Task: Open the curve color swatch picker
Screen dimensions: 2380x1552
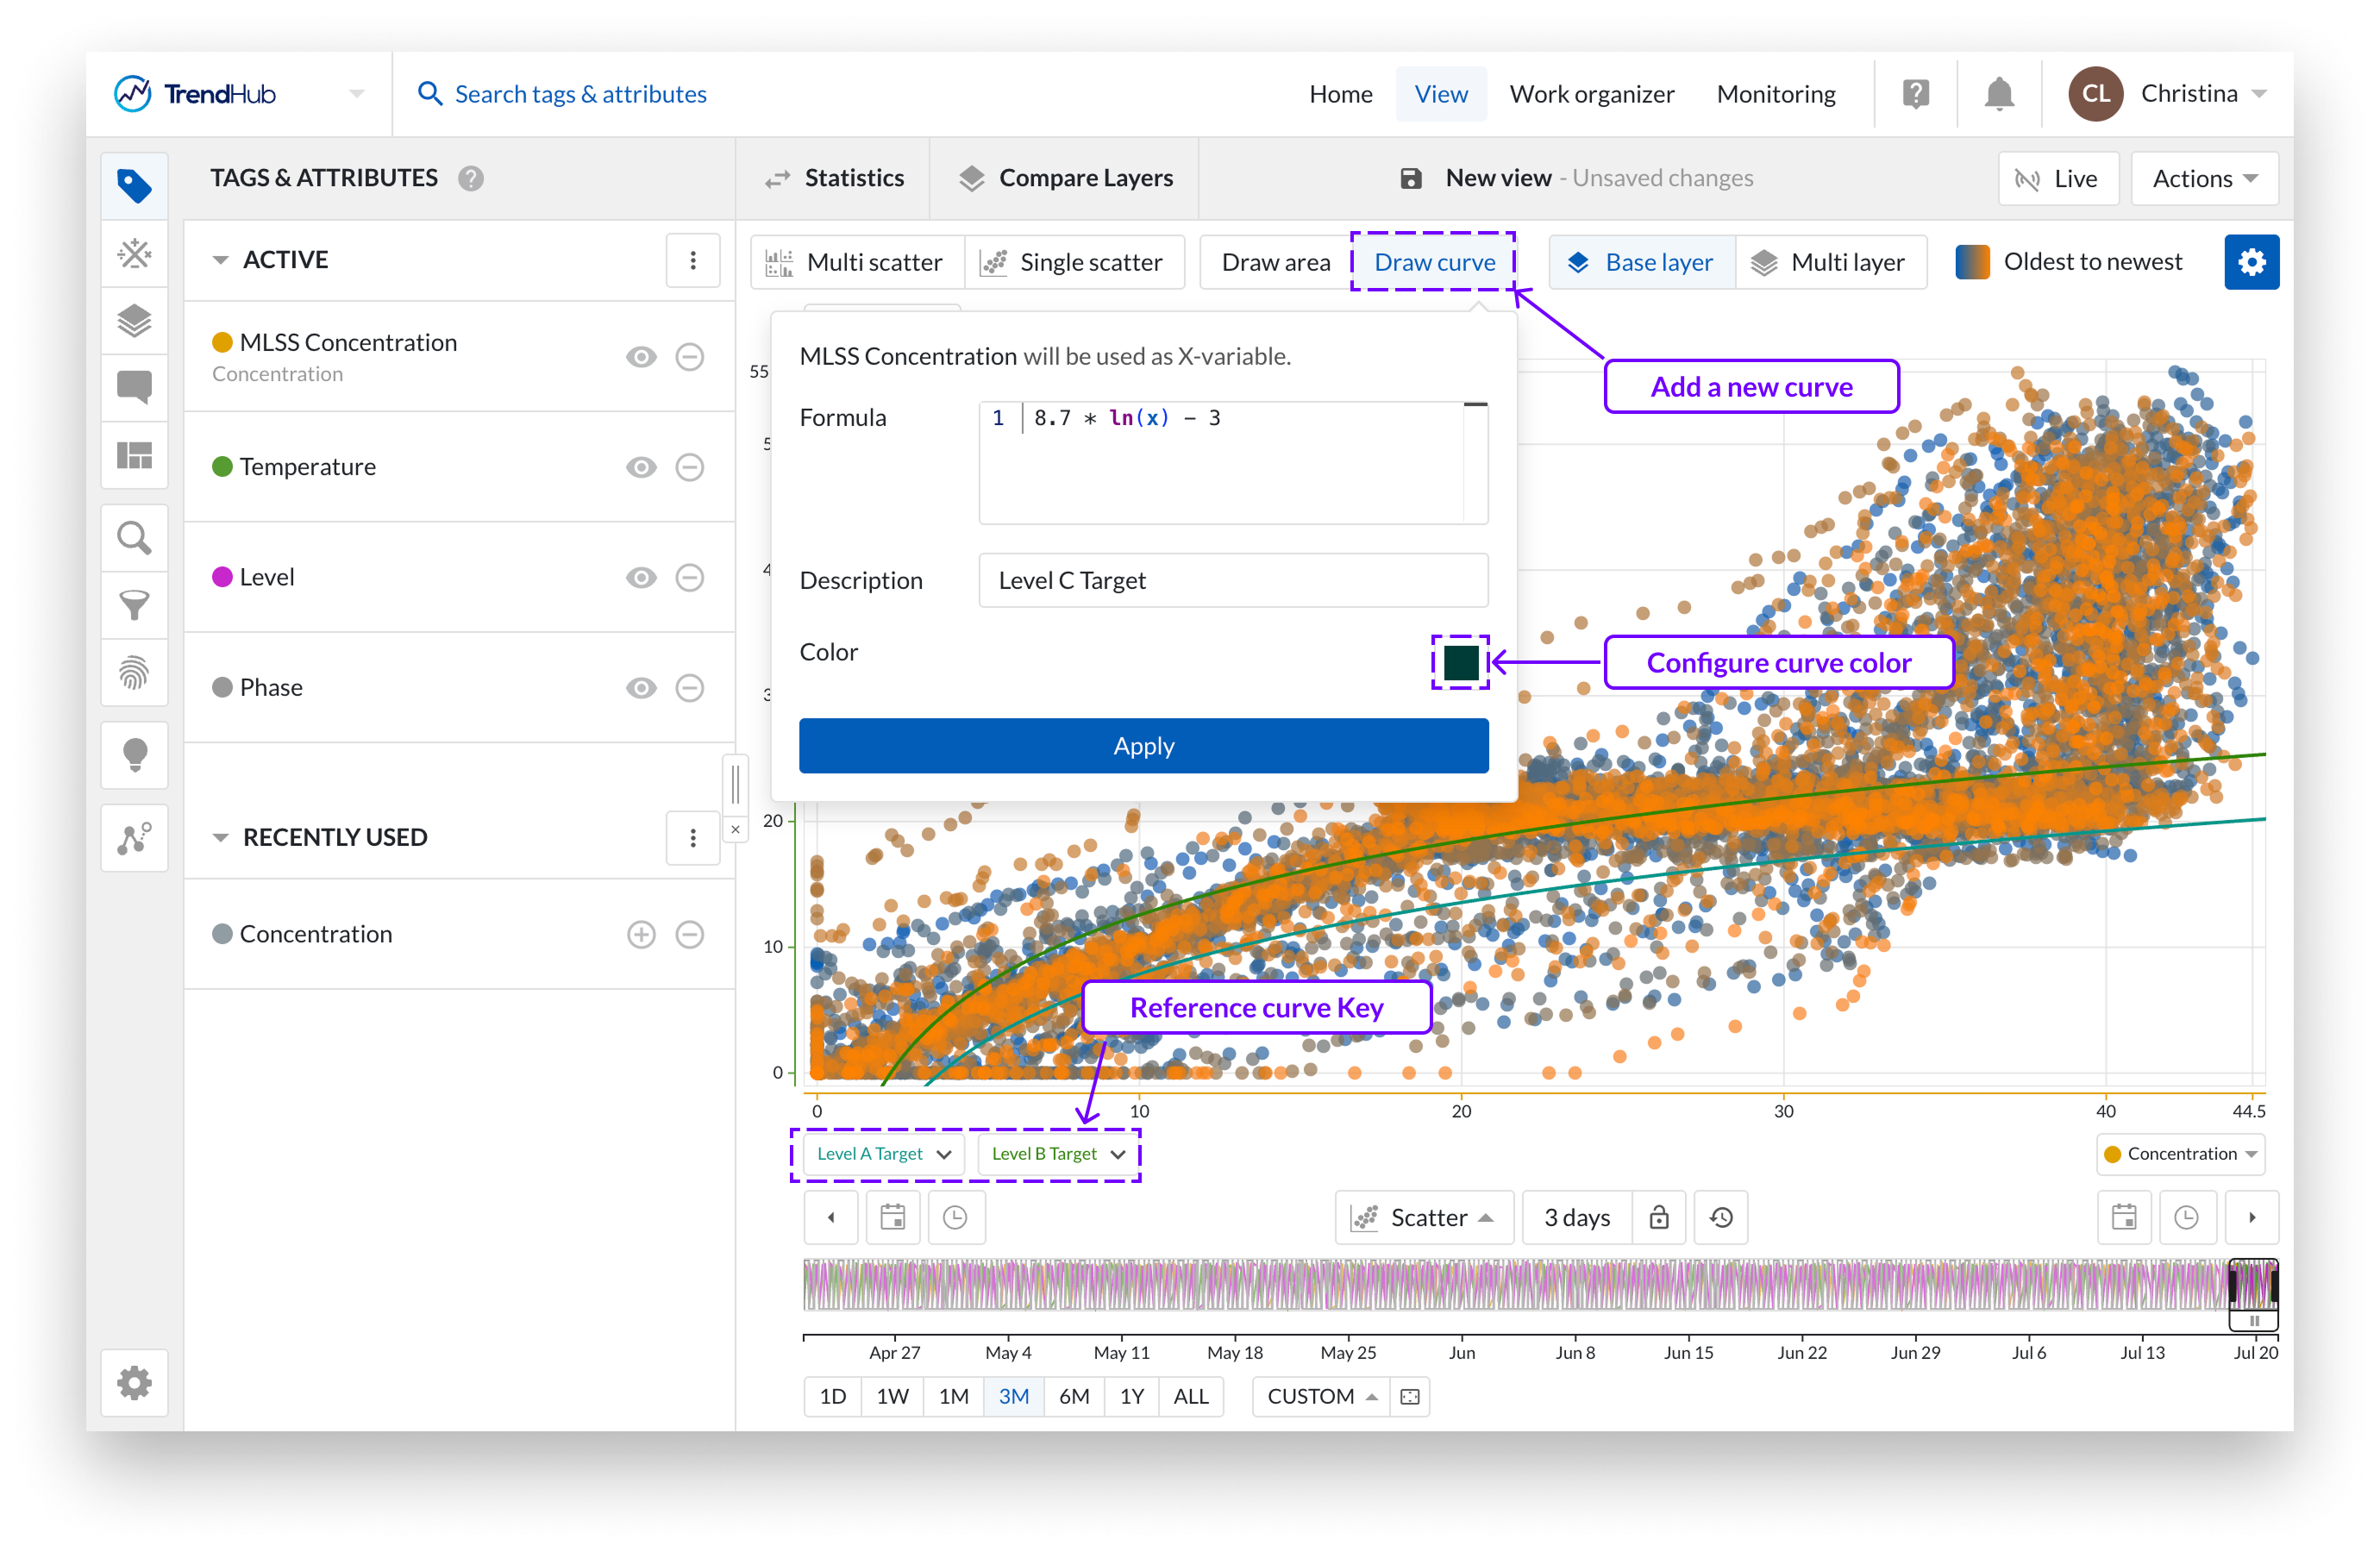Action: [x=1460, y=662]
